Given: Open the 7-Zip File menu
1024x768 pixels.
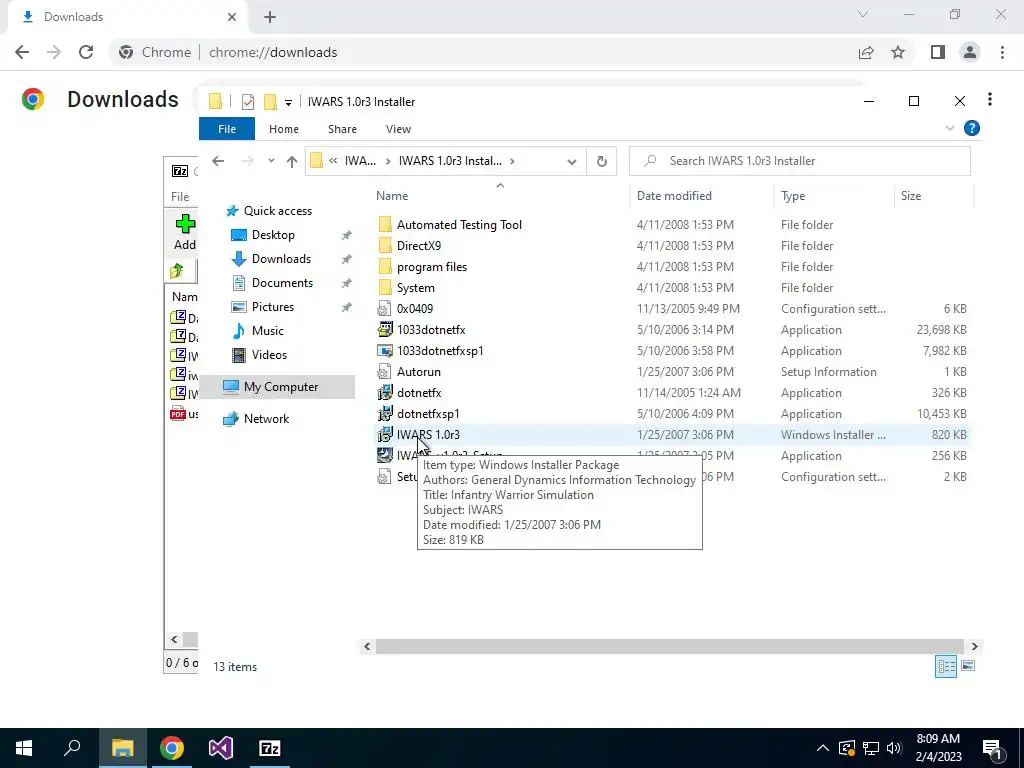Looking at the screenshot, I should (x=180, y=197).
